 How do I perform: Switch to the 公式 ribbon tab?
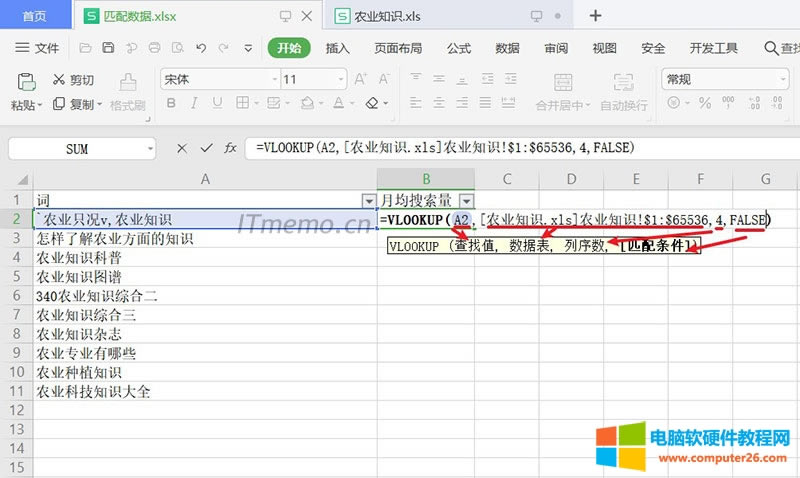[x=459, y=48]
